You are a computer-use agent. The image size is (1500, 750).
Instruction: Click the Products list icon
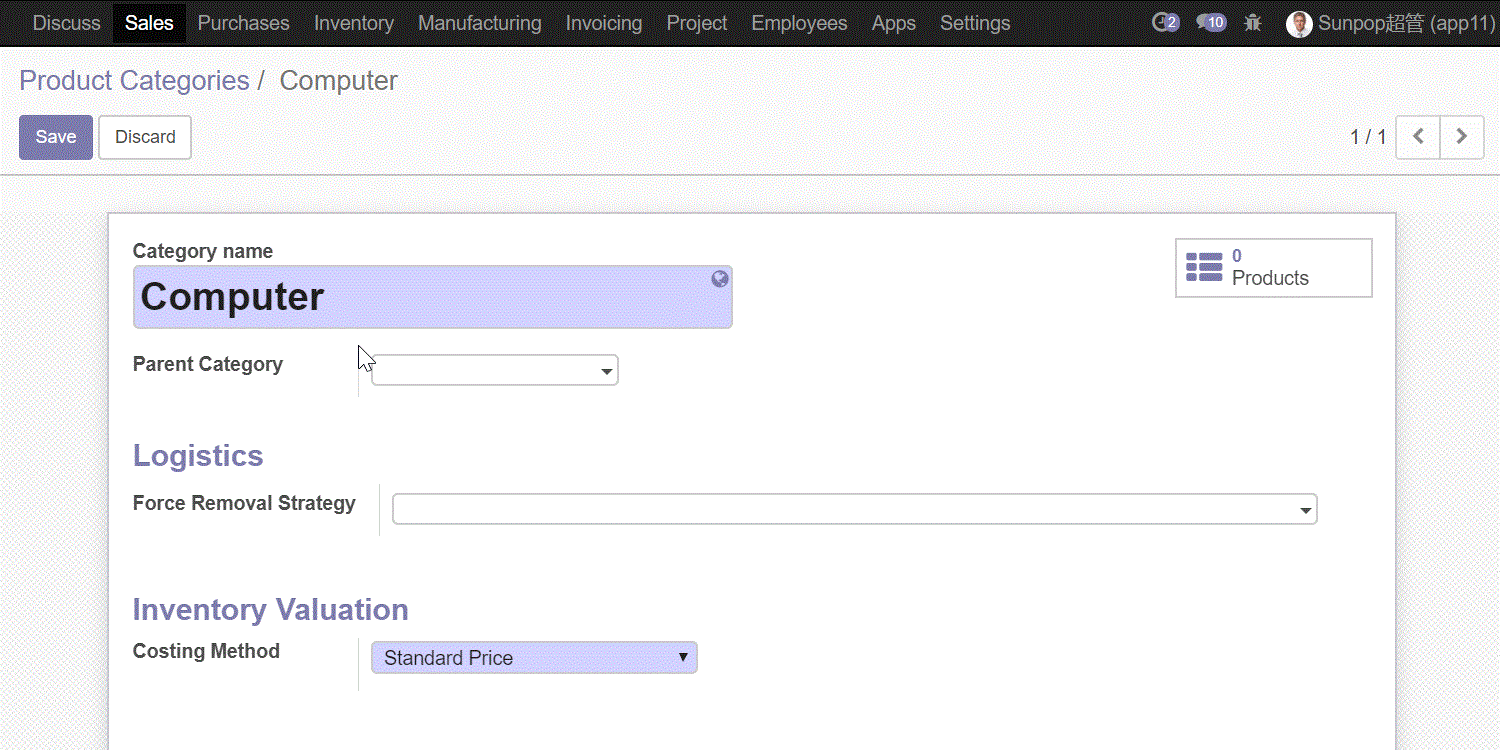[1204, 268]
